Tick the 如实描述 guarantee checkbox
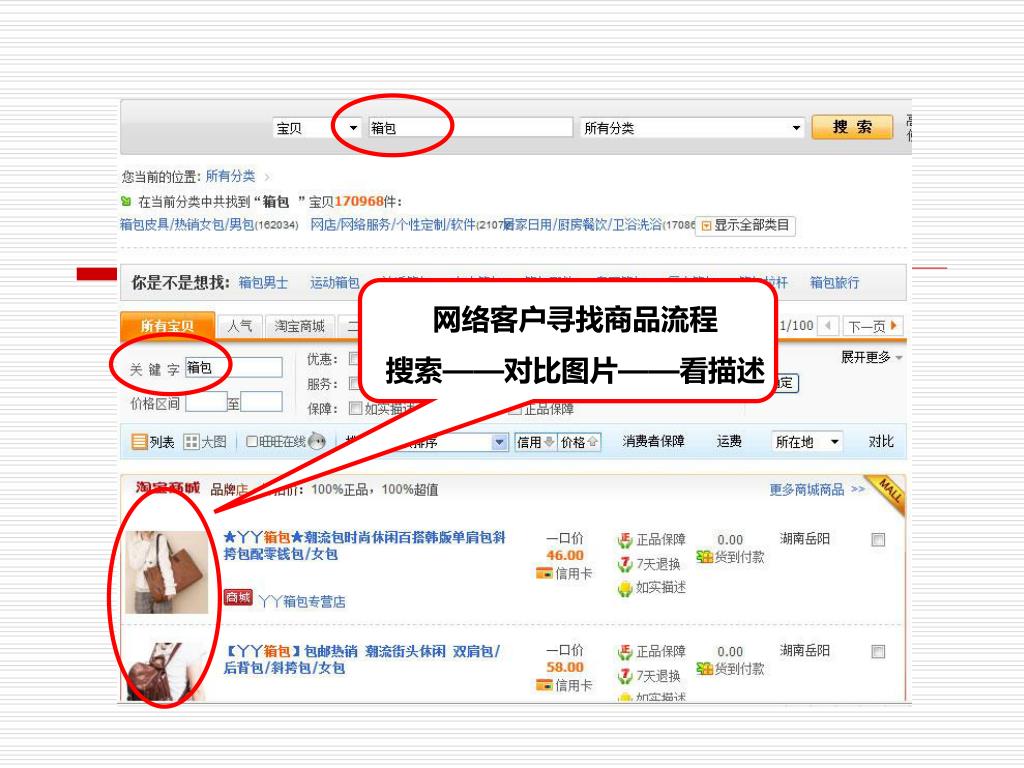The height and width of the screenshot is (768, 1024). click(356, 409)
